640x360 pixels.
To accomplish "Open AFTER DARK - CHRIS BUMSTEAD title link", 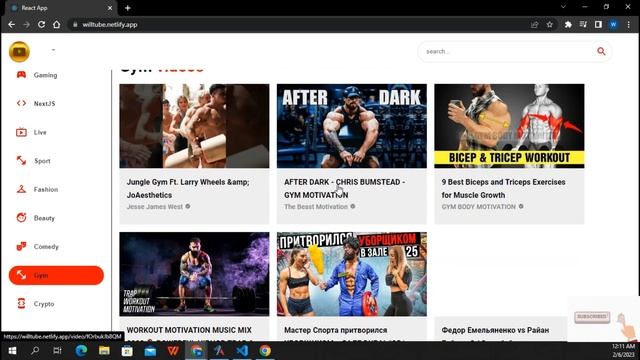I will coord(345,188).
